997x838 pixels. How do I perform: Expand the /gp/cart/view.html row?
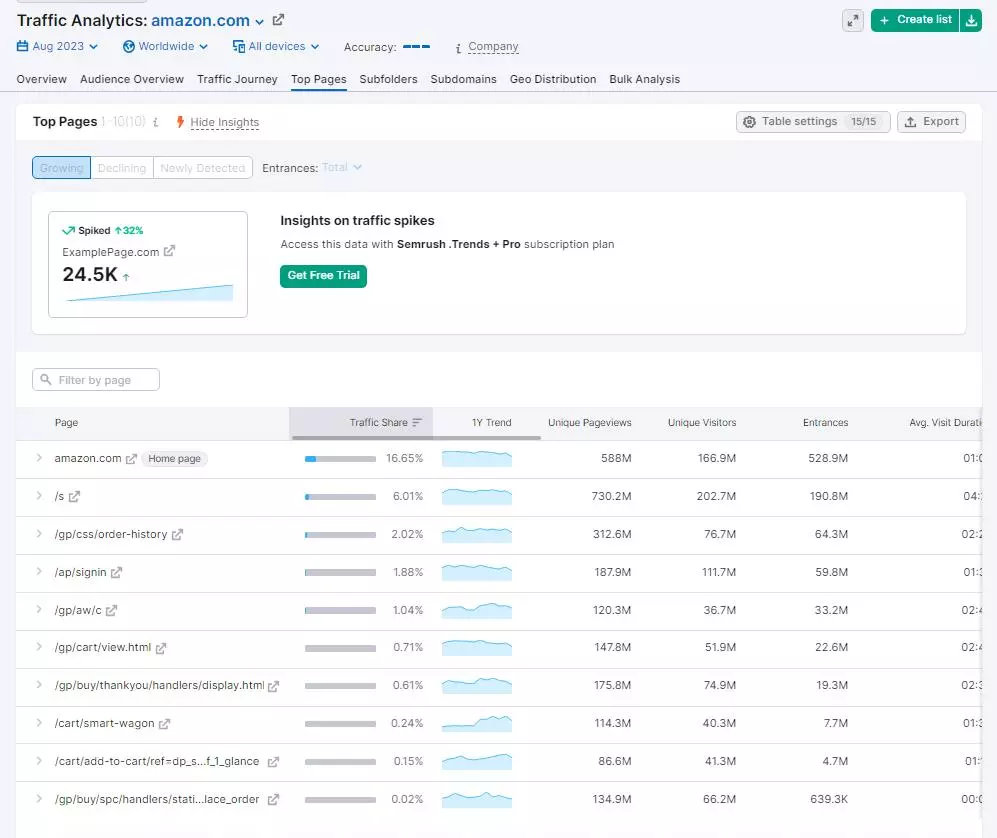39,647
